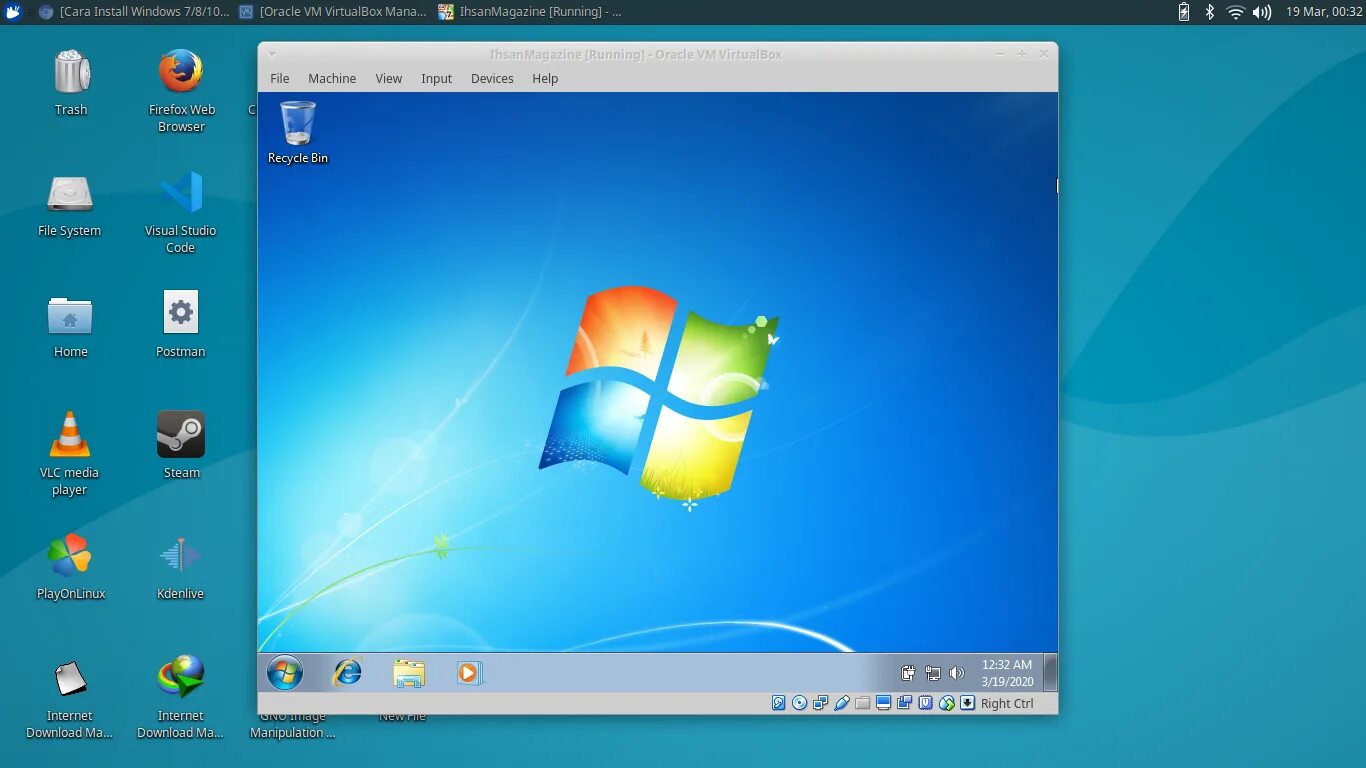Select the Recycle Bin on Windows 7 desktop

tap(298, 132)
